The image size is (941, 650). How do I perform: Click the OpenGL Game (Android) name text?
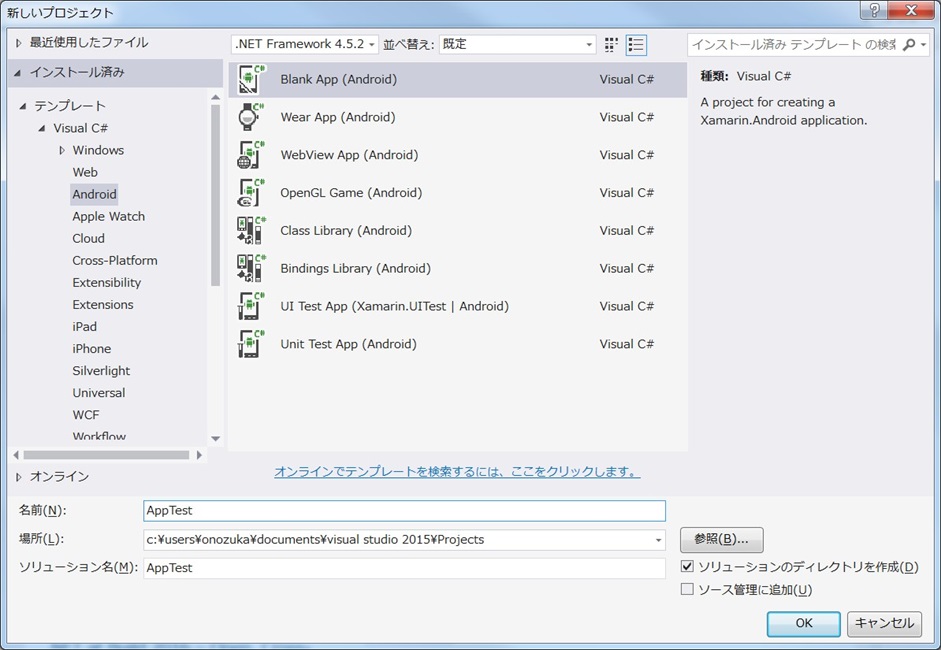click(351, 193)
